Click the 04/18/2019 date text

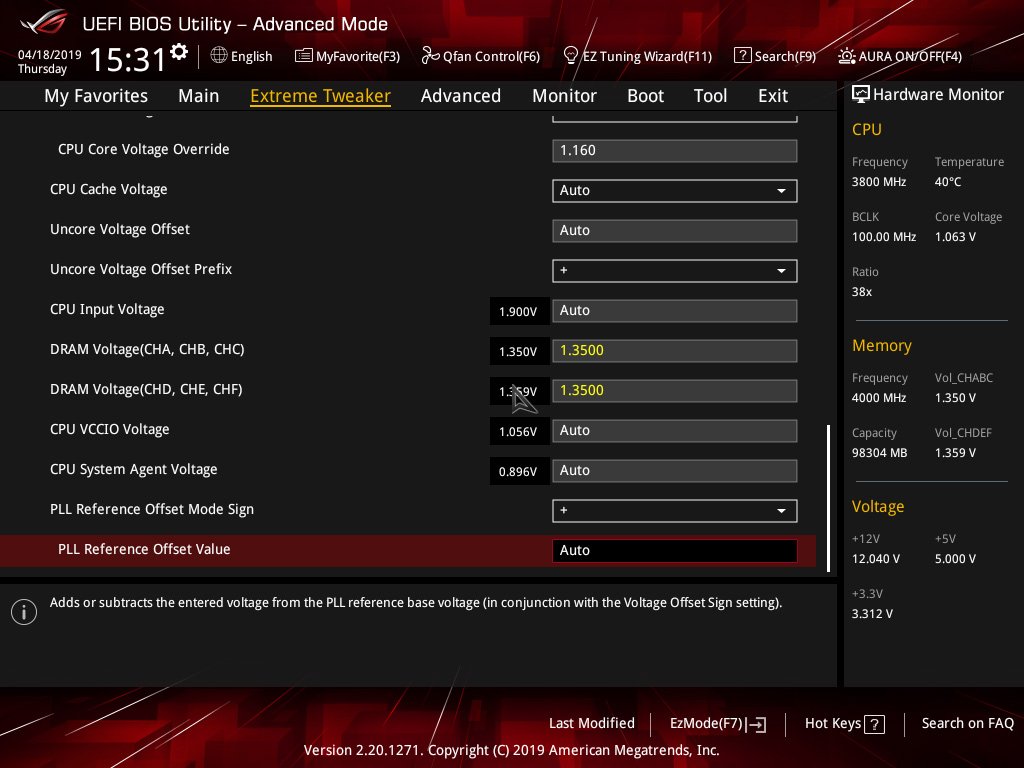[50, 55]
